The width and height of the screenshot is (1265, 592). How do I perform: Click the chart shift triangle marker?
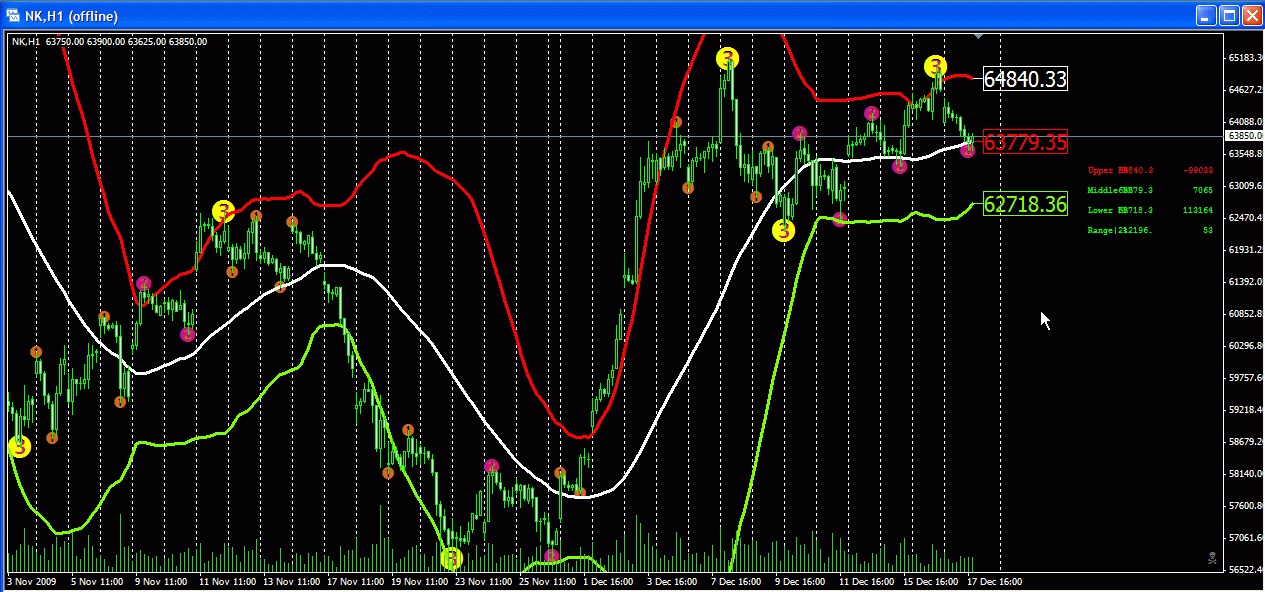tap(980, 36)
